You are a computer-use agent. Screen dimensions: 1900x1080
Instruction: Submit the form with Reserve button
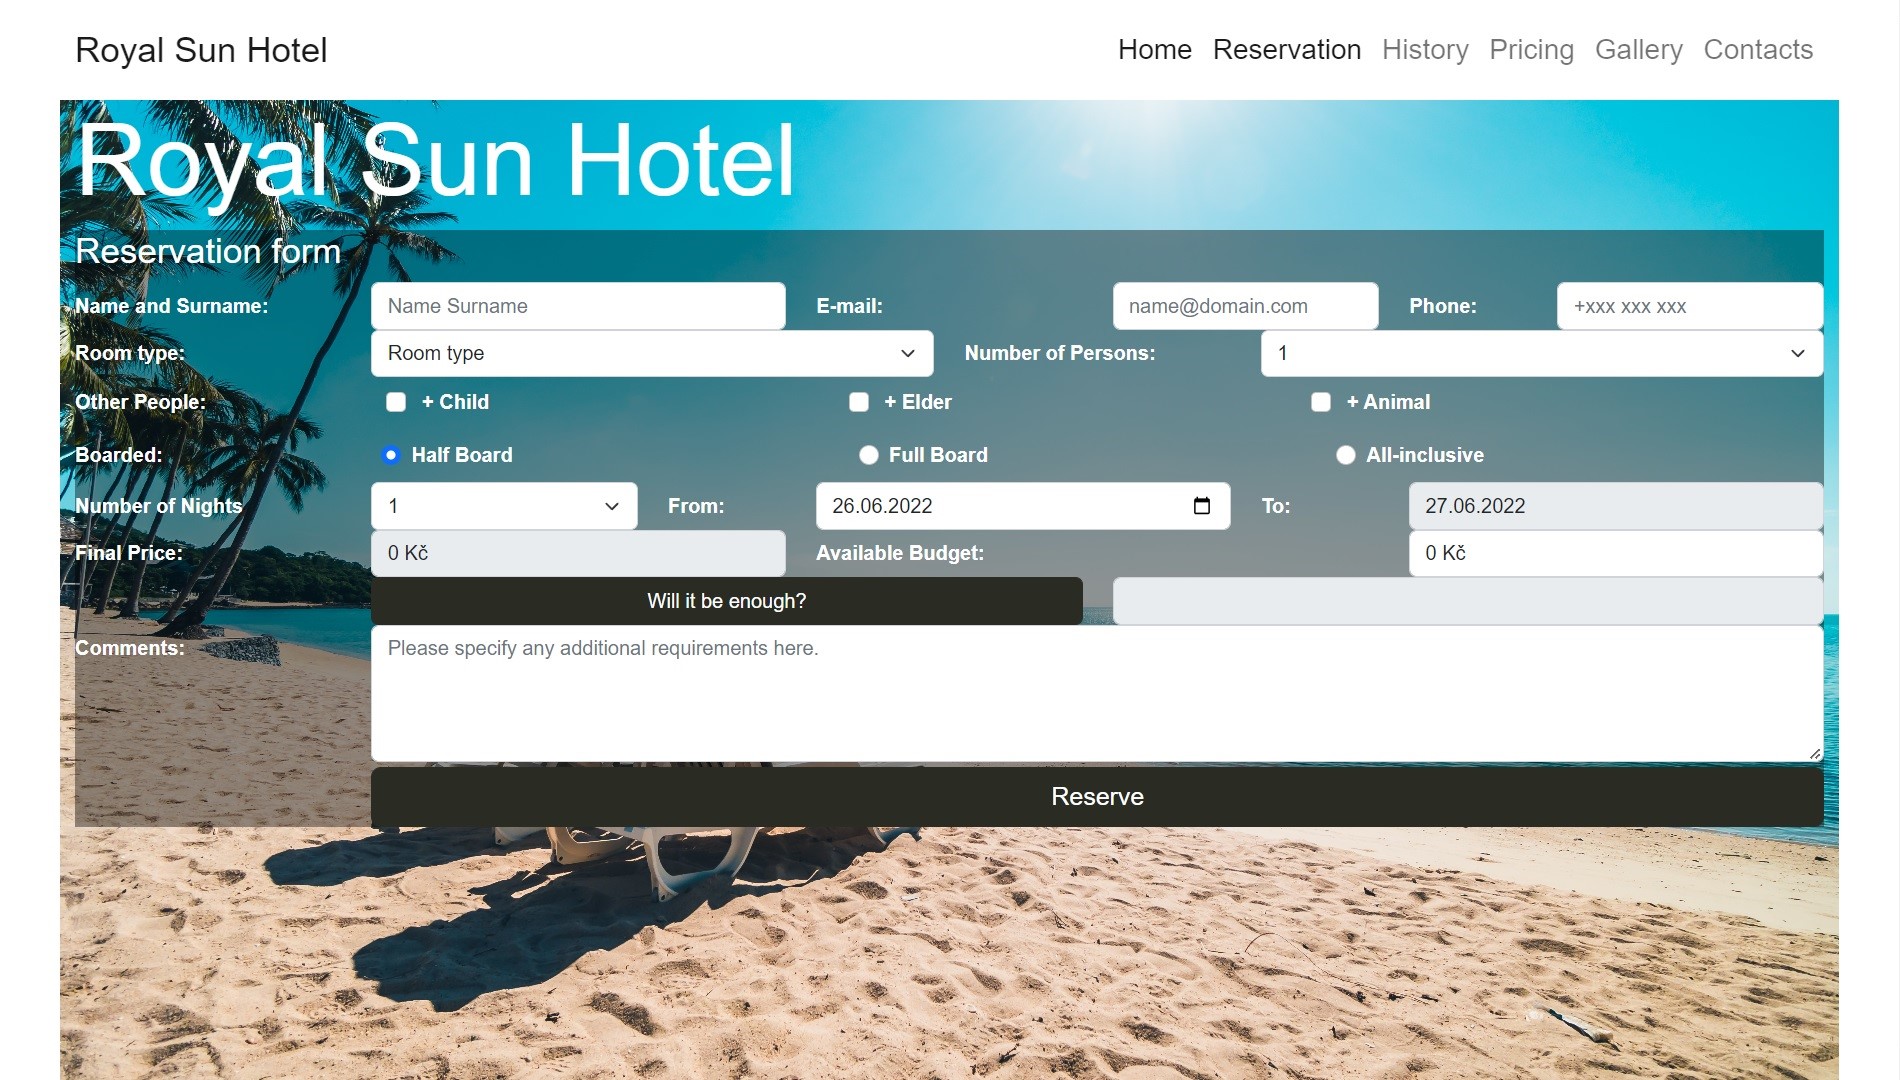(1097, 797)
